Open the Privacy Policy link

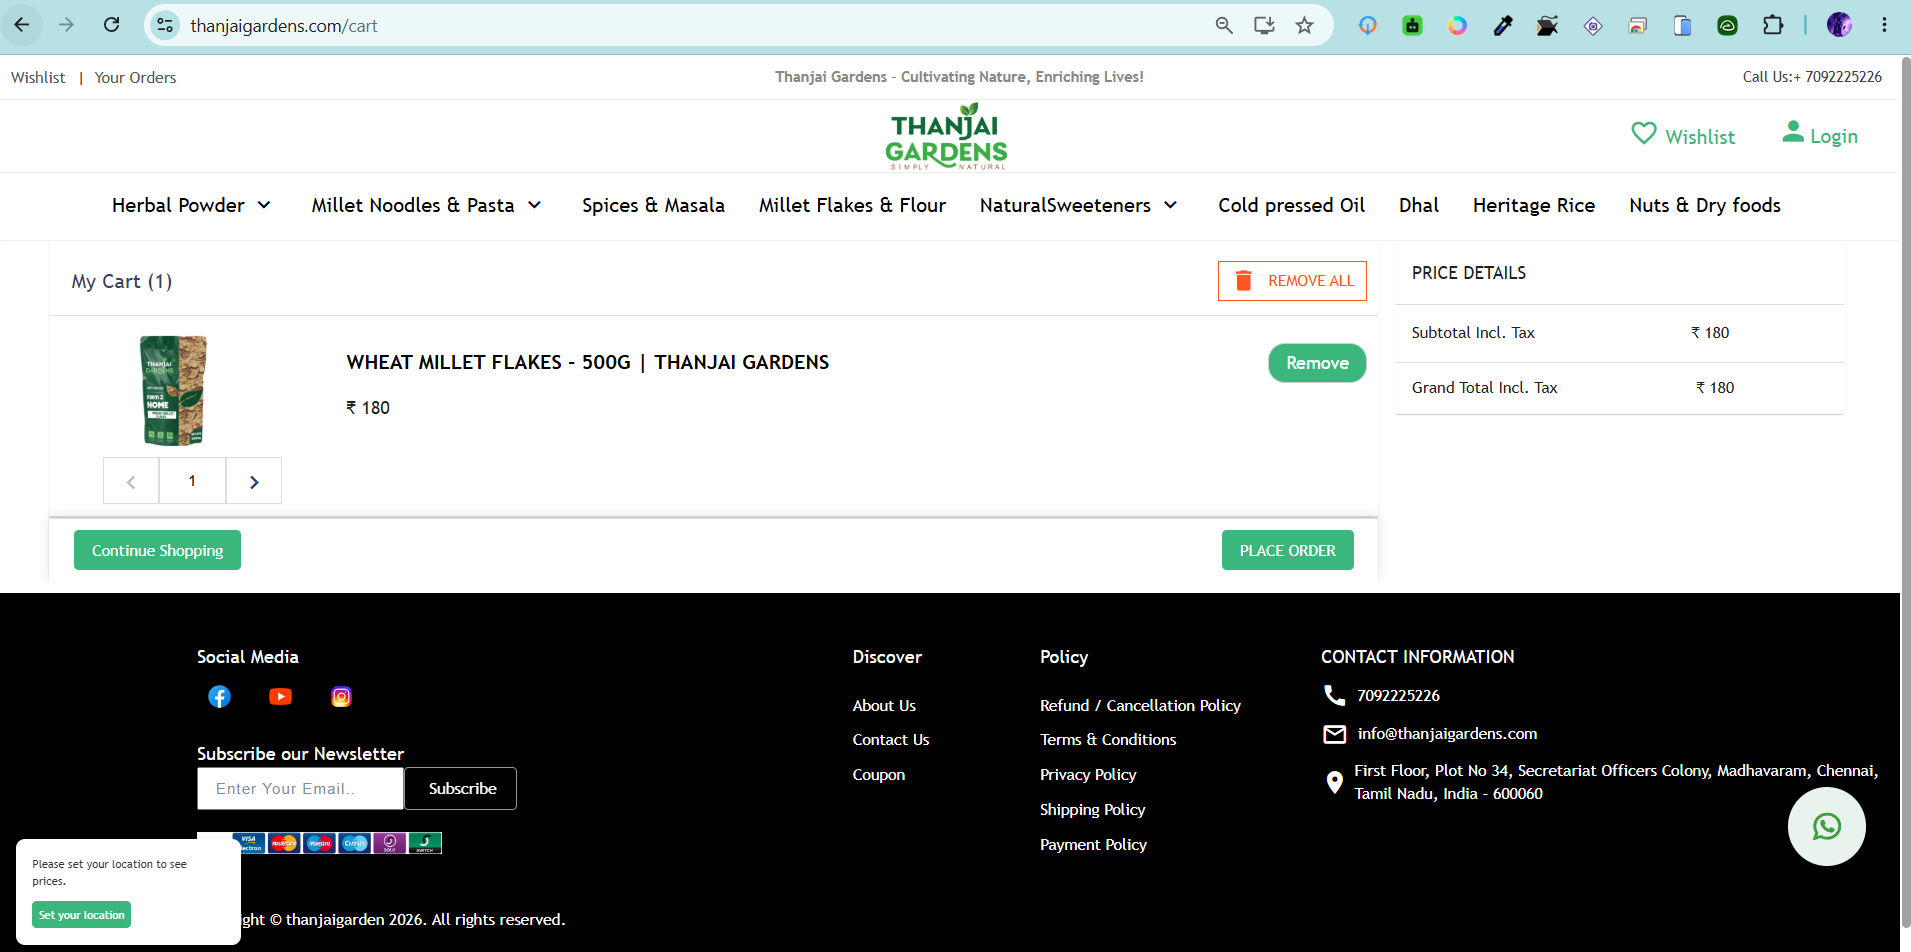pyautogui.click(x=1088, y=774)
